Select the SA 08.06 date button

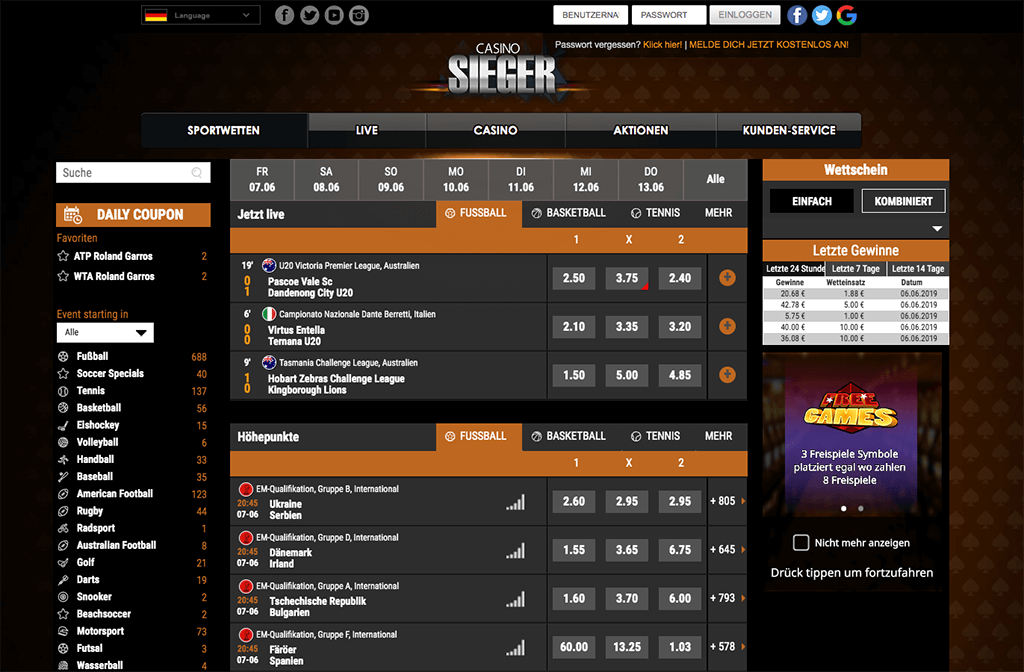(326, 180)
